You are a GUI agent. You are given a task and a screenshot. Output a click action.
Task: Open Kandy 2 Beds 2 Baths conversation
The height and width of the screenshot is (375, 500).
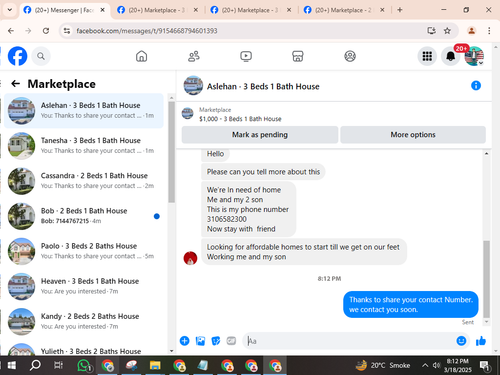pyautogui.click(x=84, y=322)
